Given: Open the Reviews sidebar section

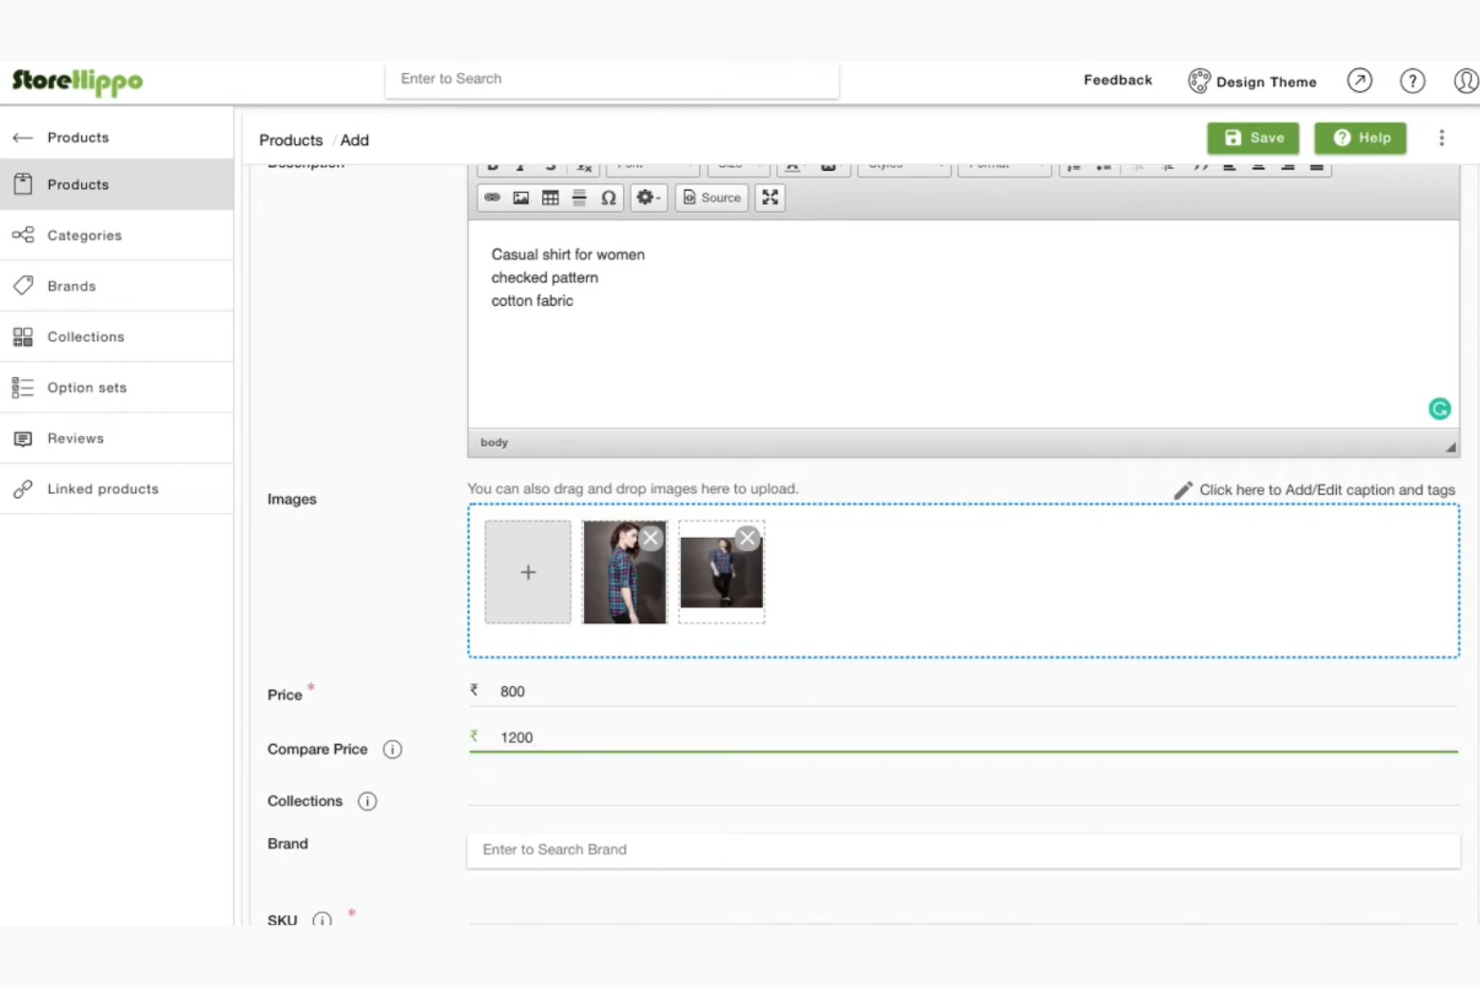Looking at the screenshot, I should (75, 438).
